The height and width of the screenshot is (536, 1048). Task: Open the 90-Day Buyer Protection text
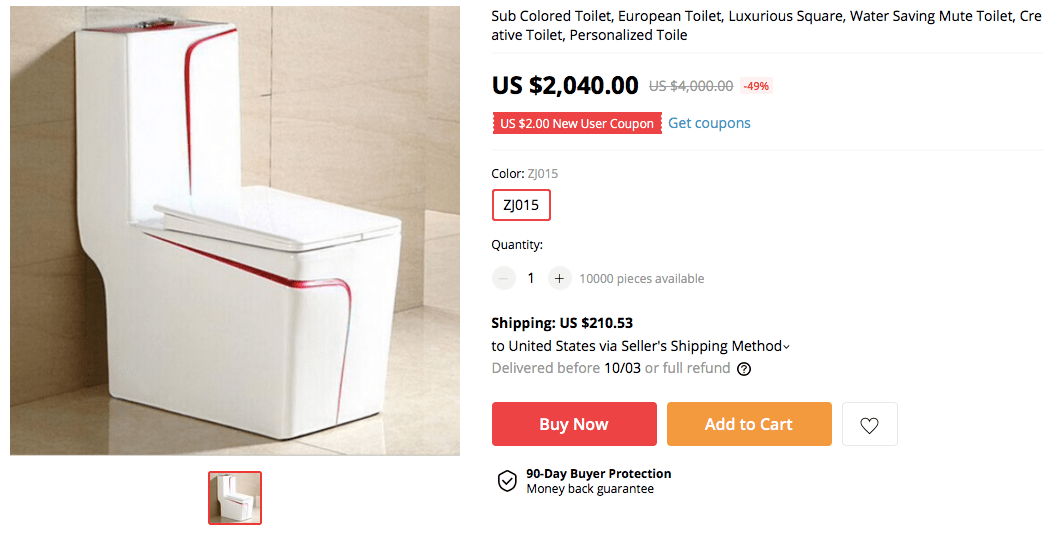coord(598,473)
